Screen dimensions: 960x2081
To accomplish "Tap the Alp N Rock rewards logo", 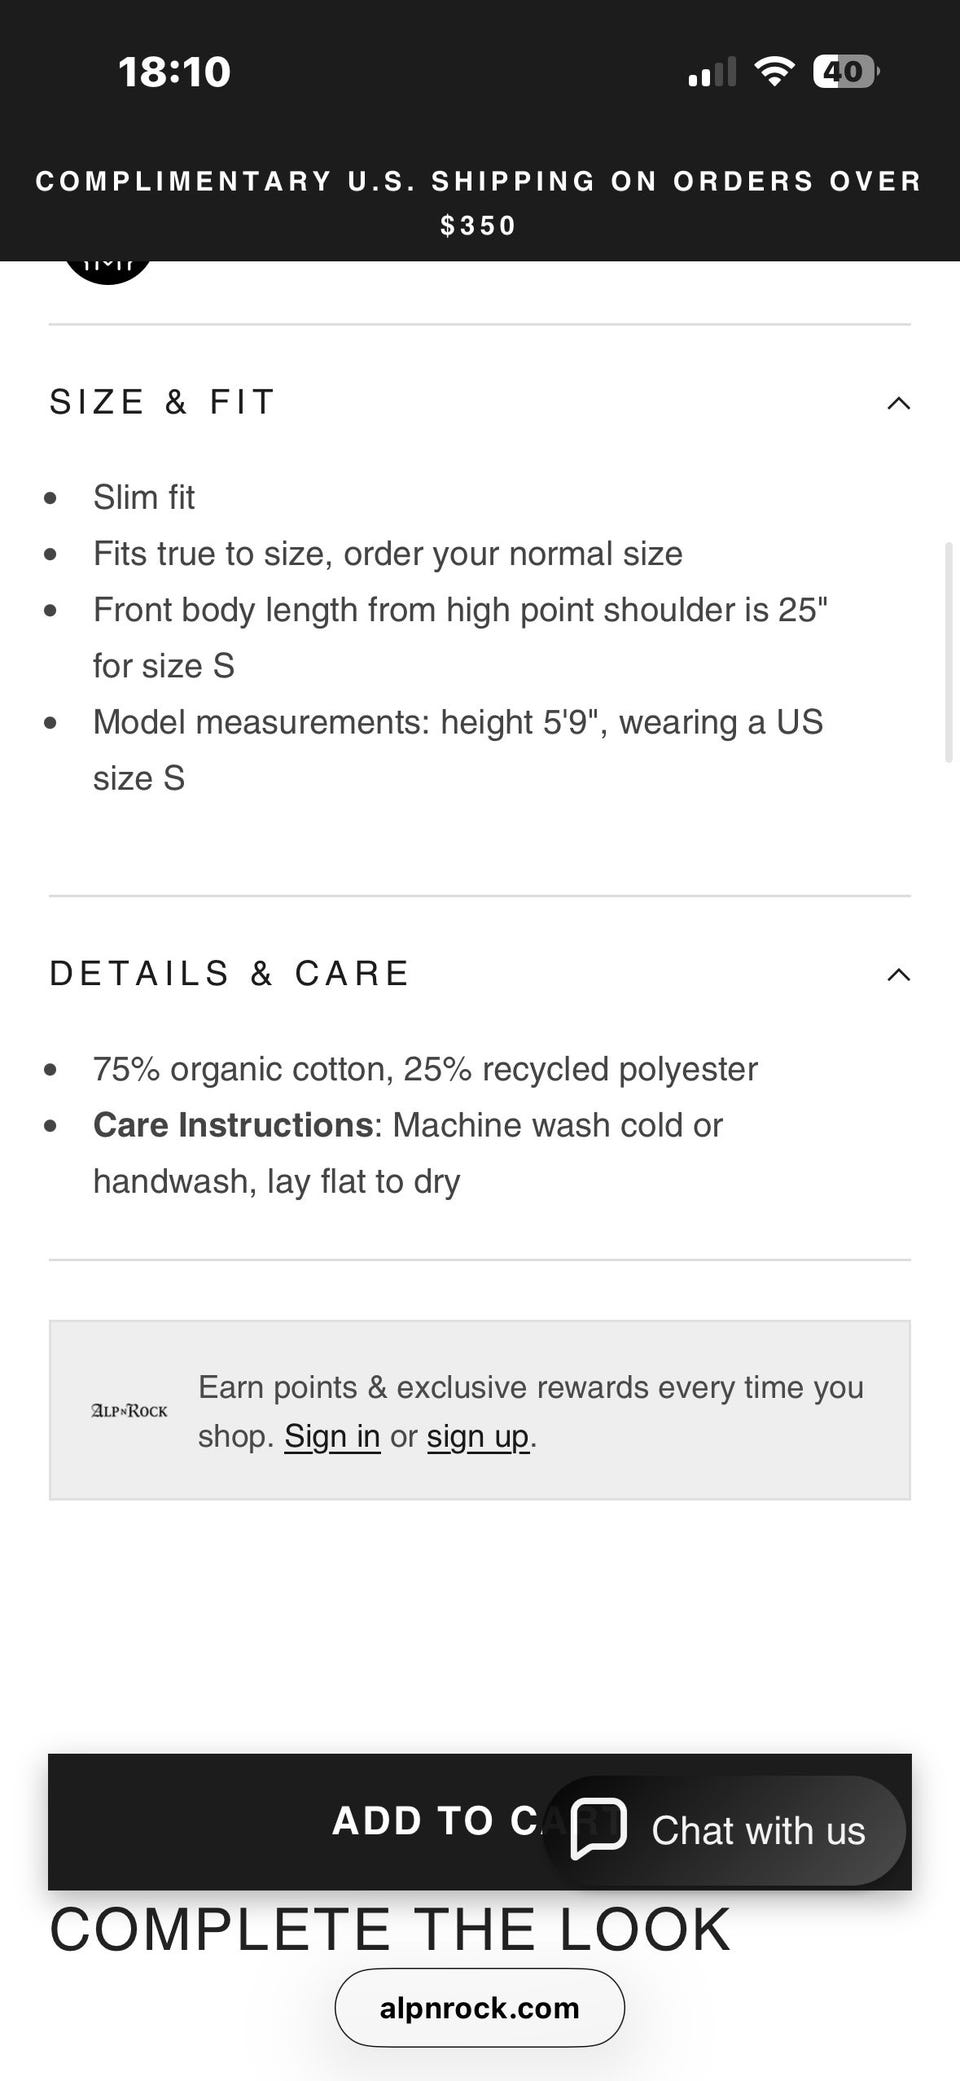I will click(129, 1410).
